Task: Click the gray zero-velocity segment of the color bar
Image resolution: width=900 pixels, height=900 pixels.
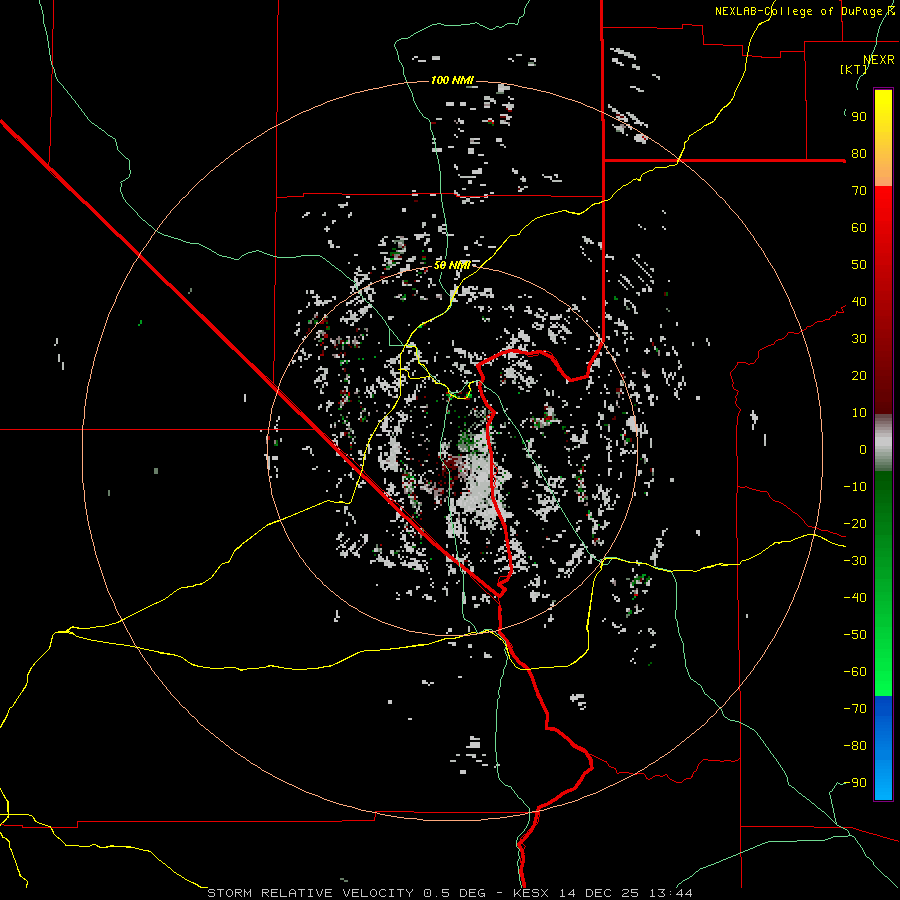Action: pos(883,443)
